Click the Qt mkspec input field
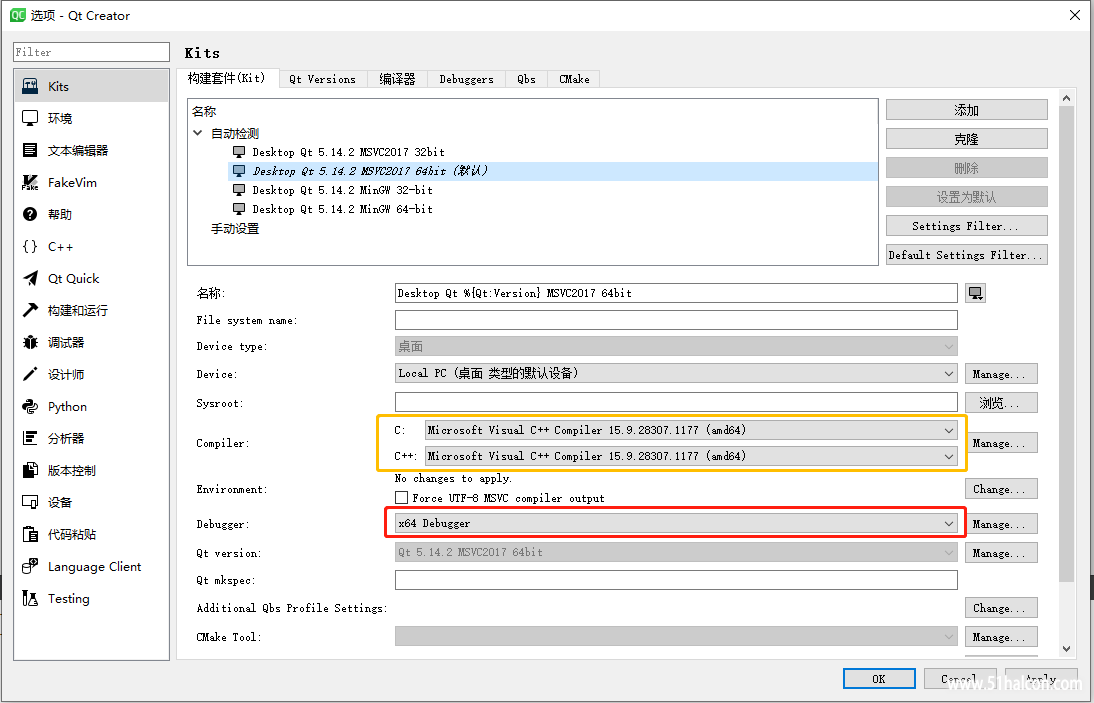The image size is (1094, 703). click(676, 580)
